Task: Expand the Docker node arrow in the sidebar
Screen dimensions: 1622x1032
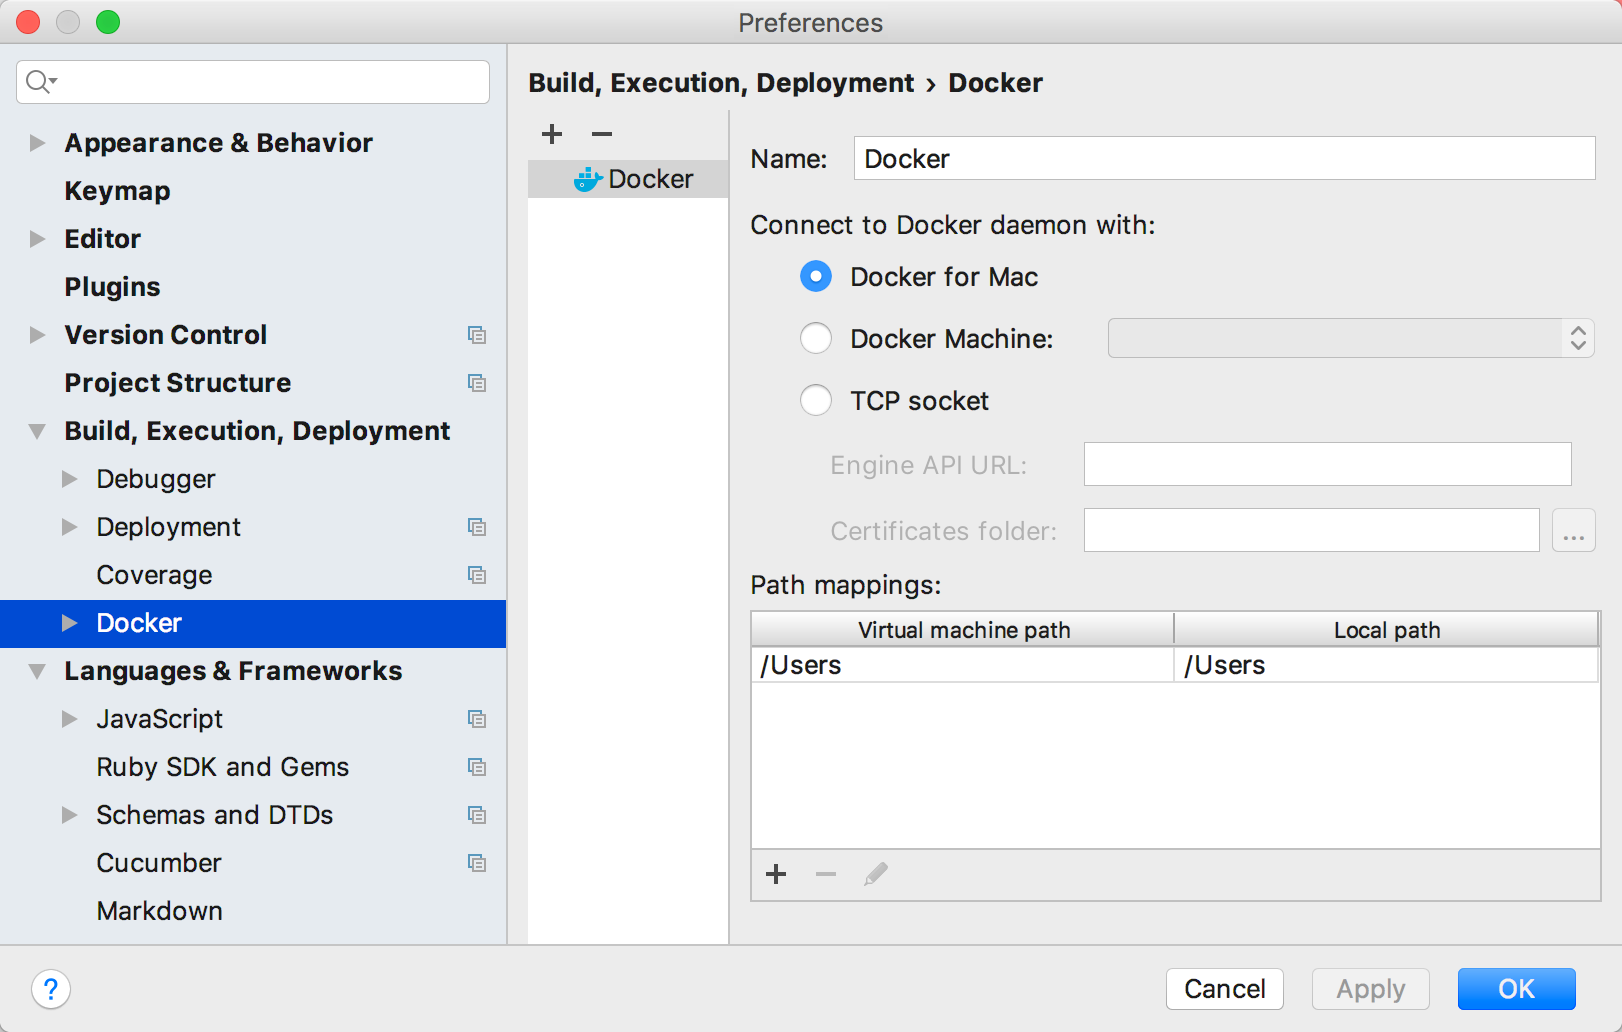Action: click(69, 623)
